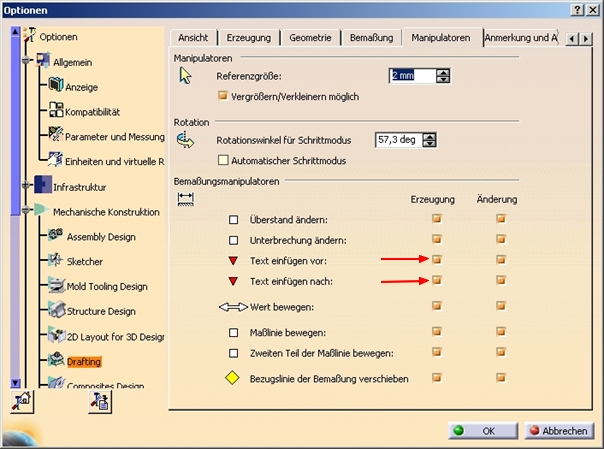604x449 pixels.
Task: Collapse the Allgemein tree node
Action: (x=26, y=60)
